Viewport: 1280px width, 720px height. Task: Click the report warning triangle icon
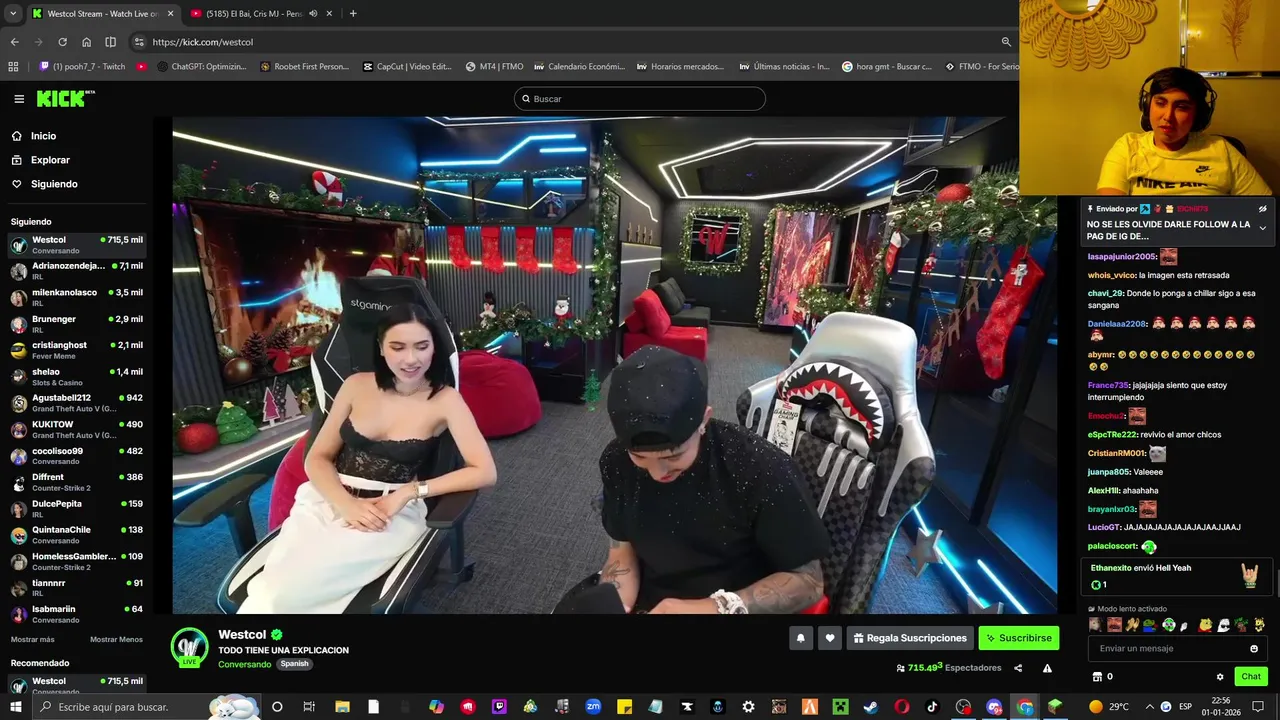pos(1047,668)
